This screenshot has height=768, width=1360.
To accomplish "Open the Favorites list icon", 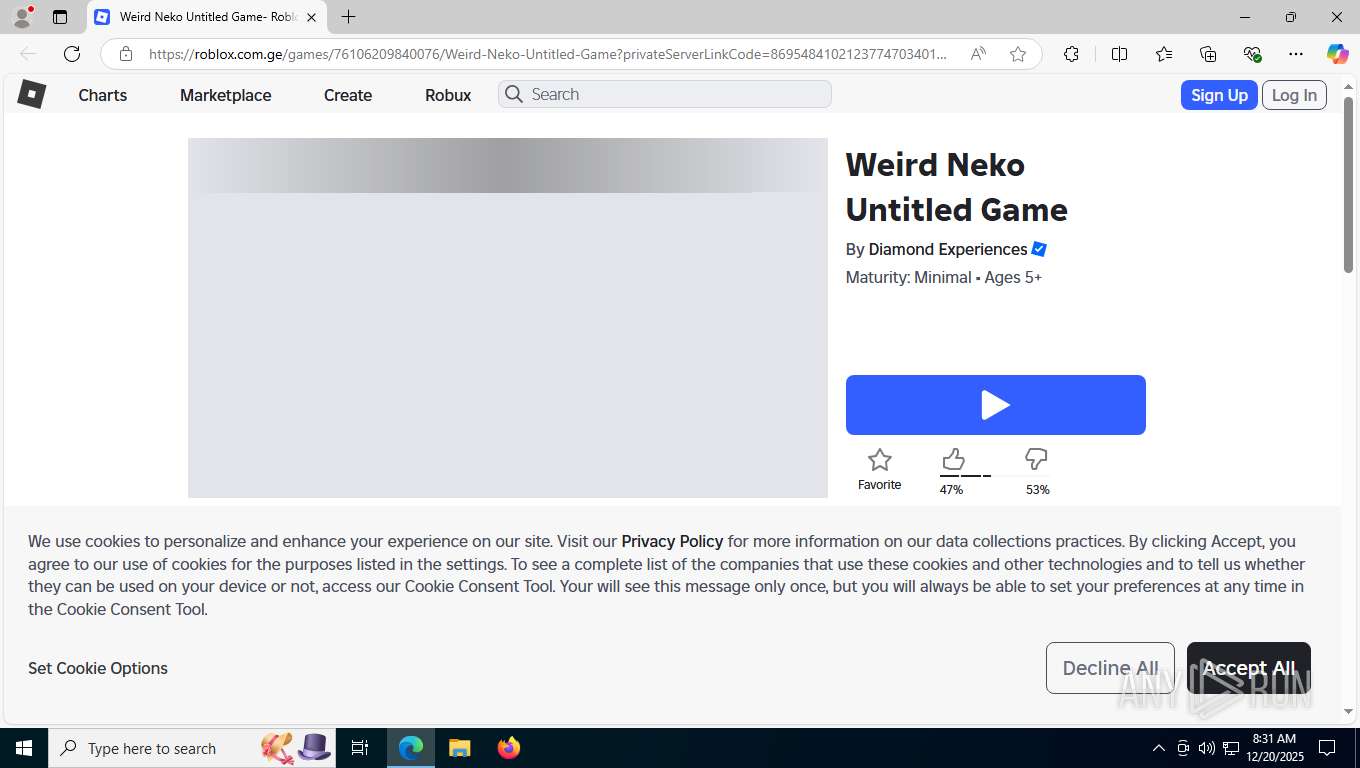I will [x=1164, y=54].
